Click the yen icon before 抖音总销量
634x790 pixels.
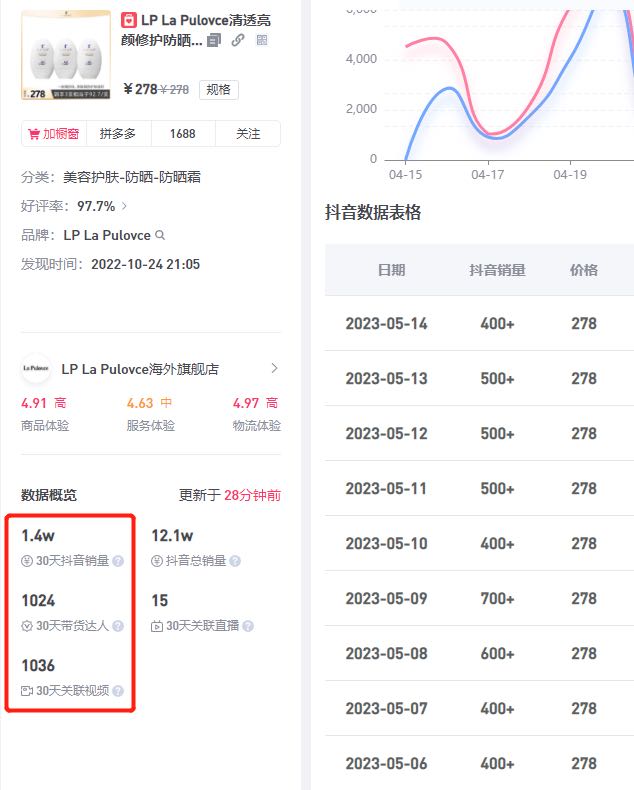tap(157, 561)
